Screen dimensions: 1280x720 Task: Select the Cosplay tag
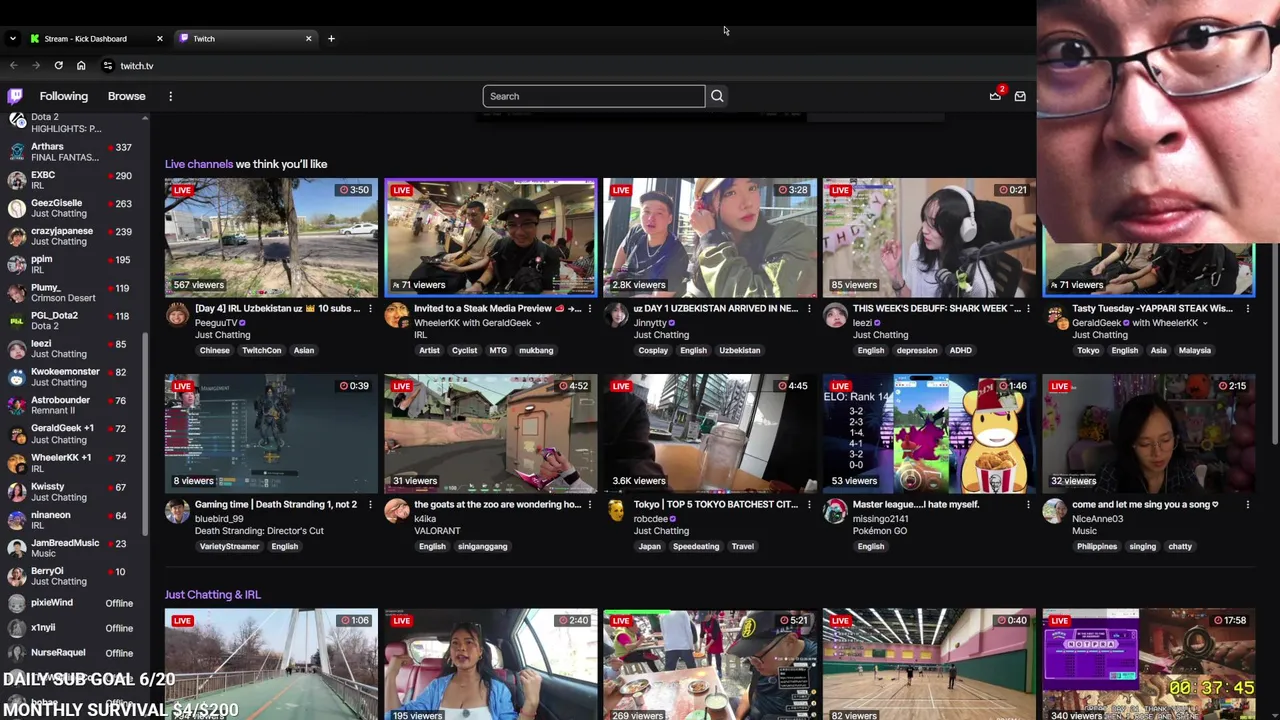[x=653, y=351]
